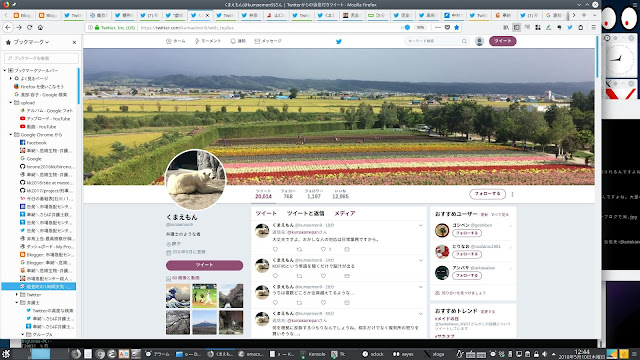Viewport: 640px width, 360px height.
Task: Like the second tweet
Action: (x=323, y=276)
